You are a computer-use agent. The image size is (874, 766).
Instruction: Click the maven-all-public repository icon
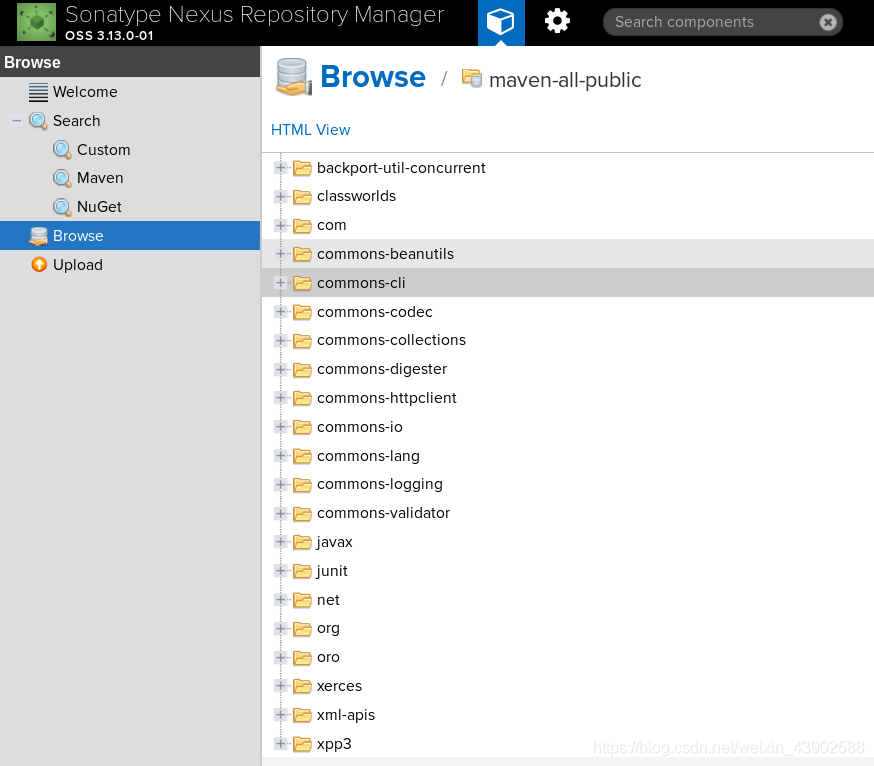coord(472,78)
